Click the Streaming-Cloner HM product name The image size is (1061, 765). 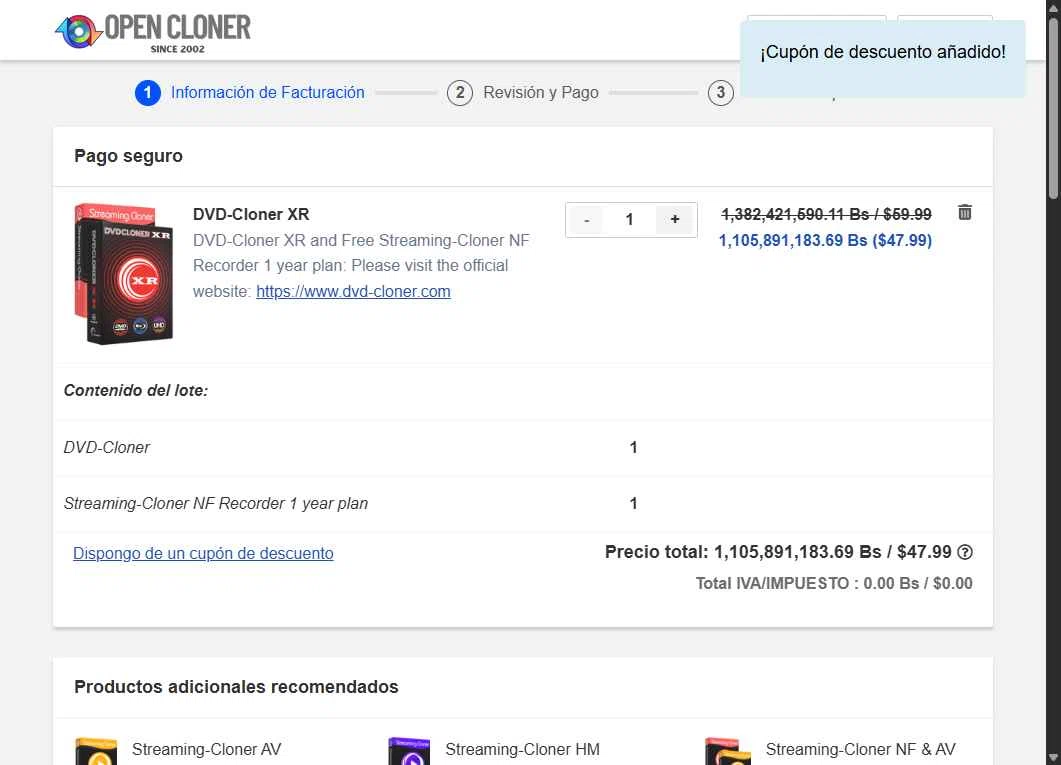(522, 749)
